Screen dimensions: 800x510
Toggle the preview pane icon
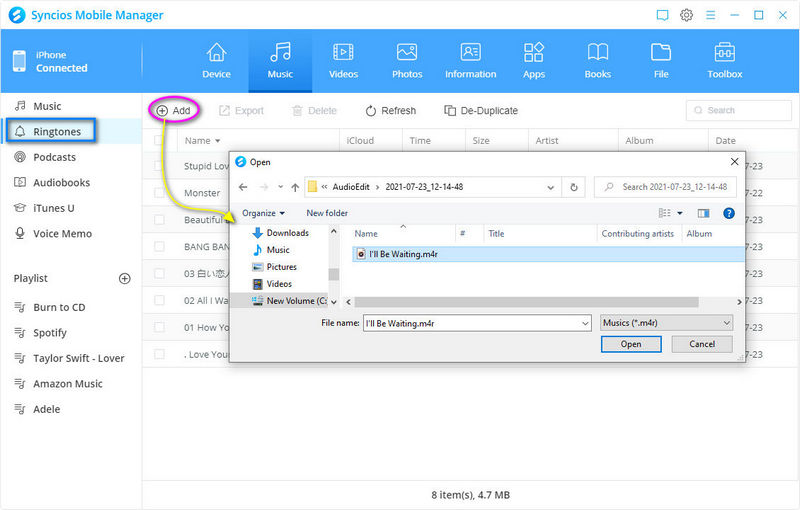[704, 213]
